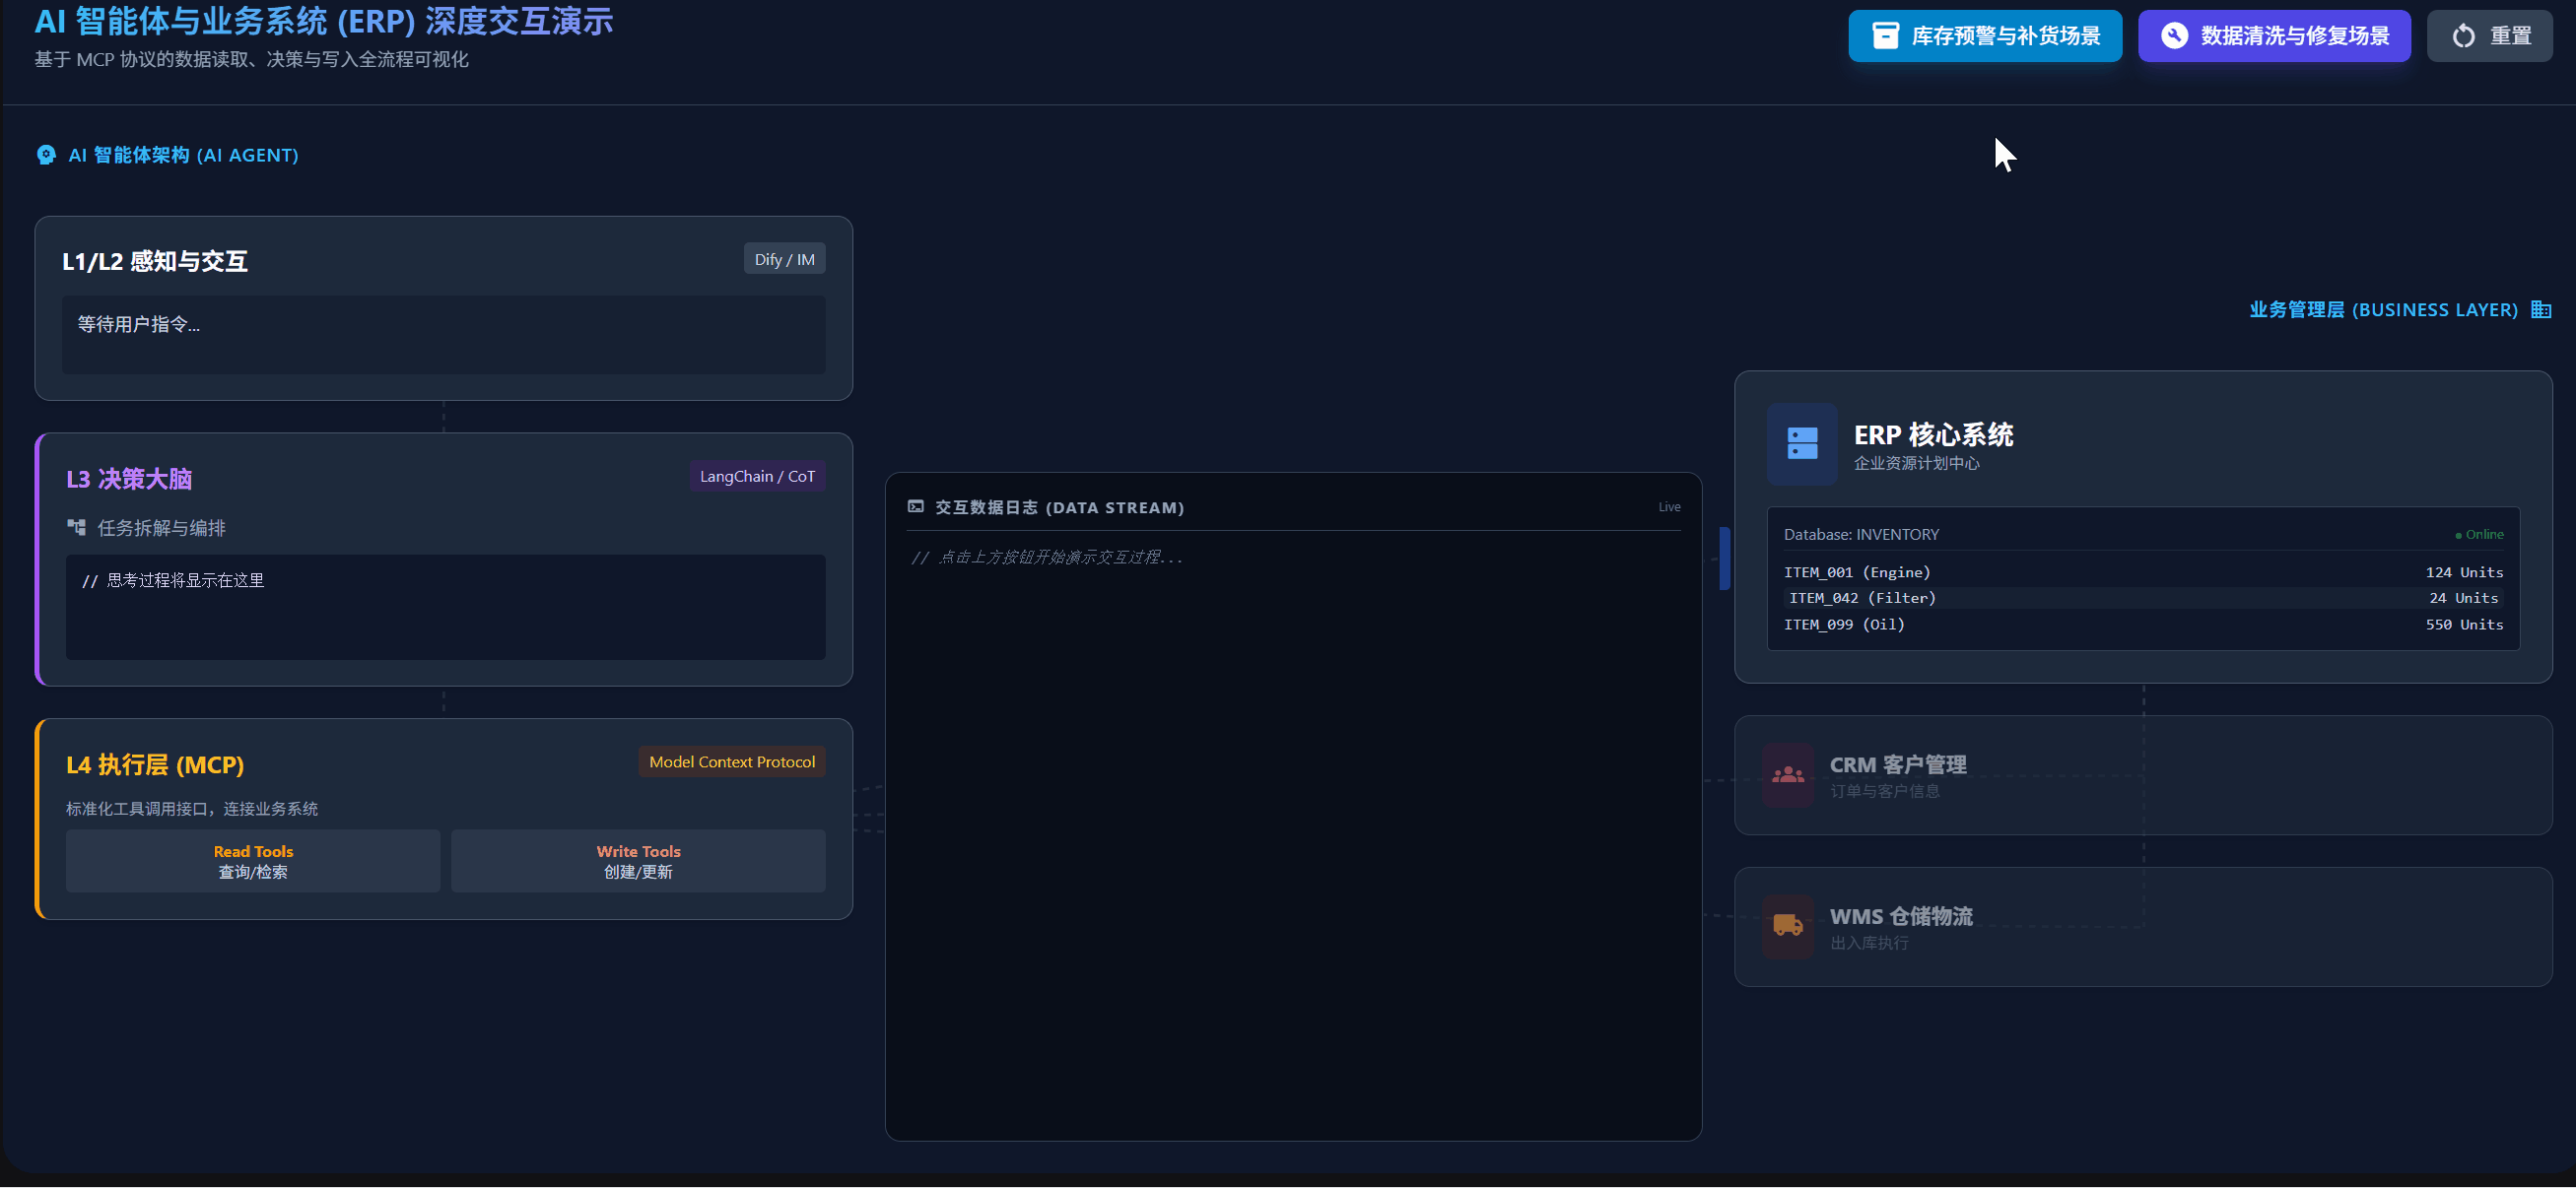This screenshot has height=1188, width=2576.
Task: Start the 数据清洗与修复场景 demo
Action: pos(2273,36)
